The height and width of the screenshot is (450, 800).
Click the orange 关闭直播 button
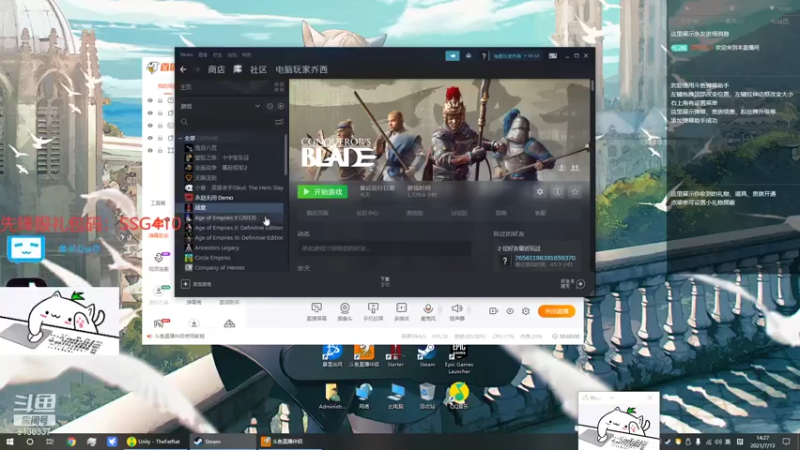click(556, 311)
